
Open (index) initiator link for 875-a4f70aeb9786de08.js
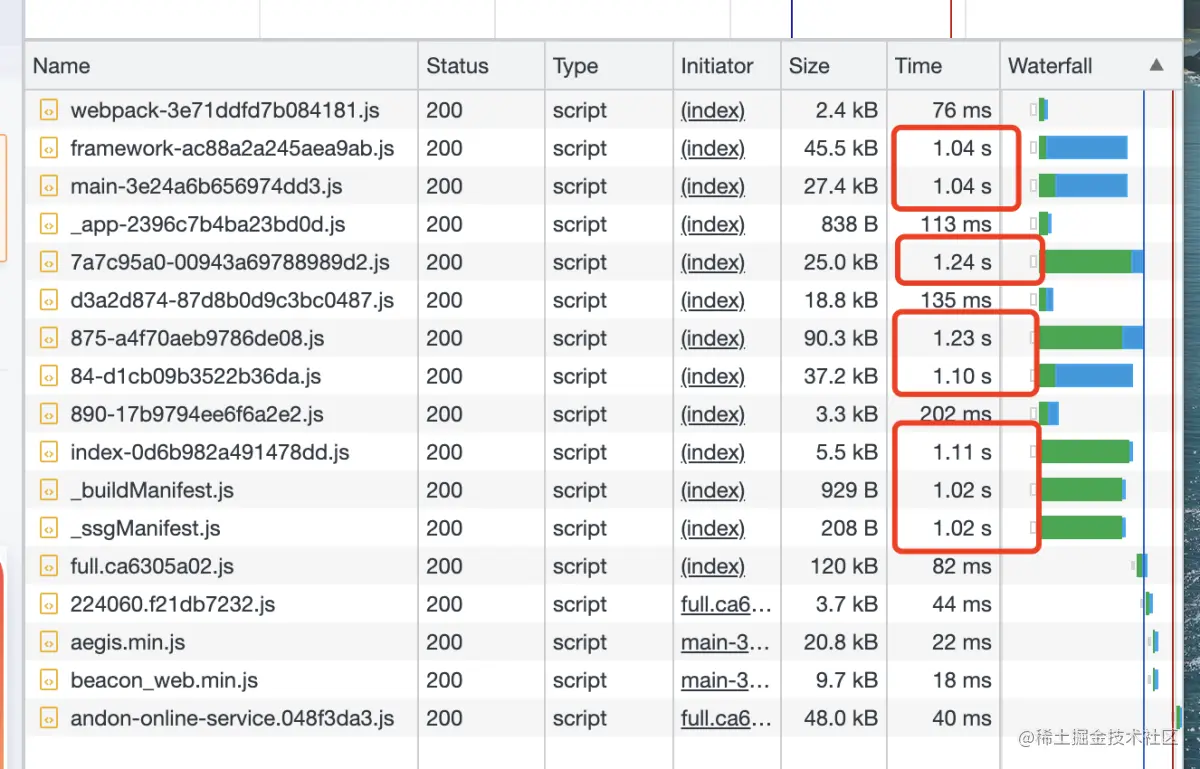point(713,338)
